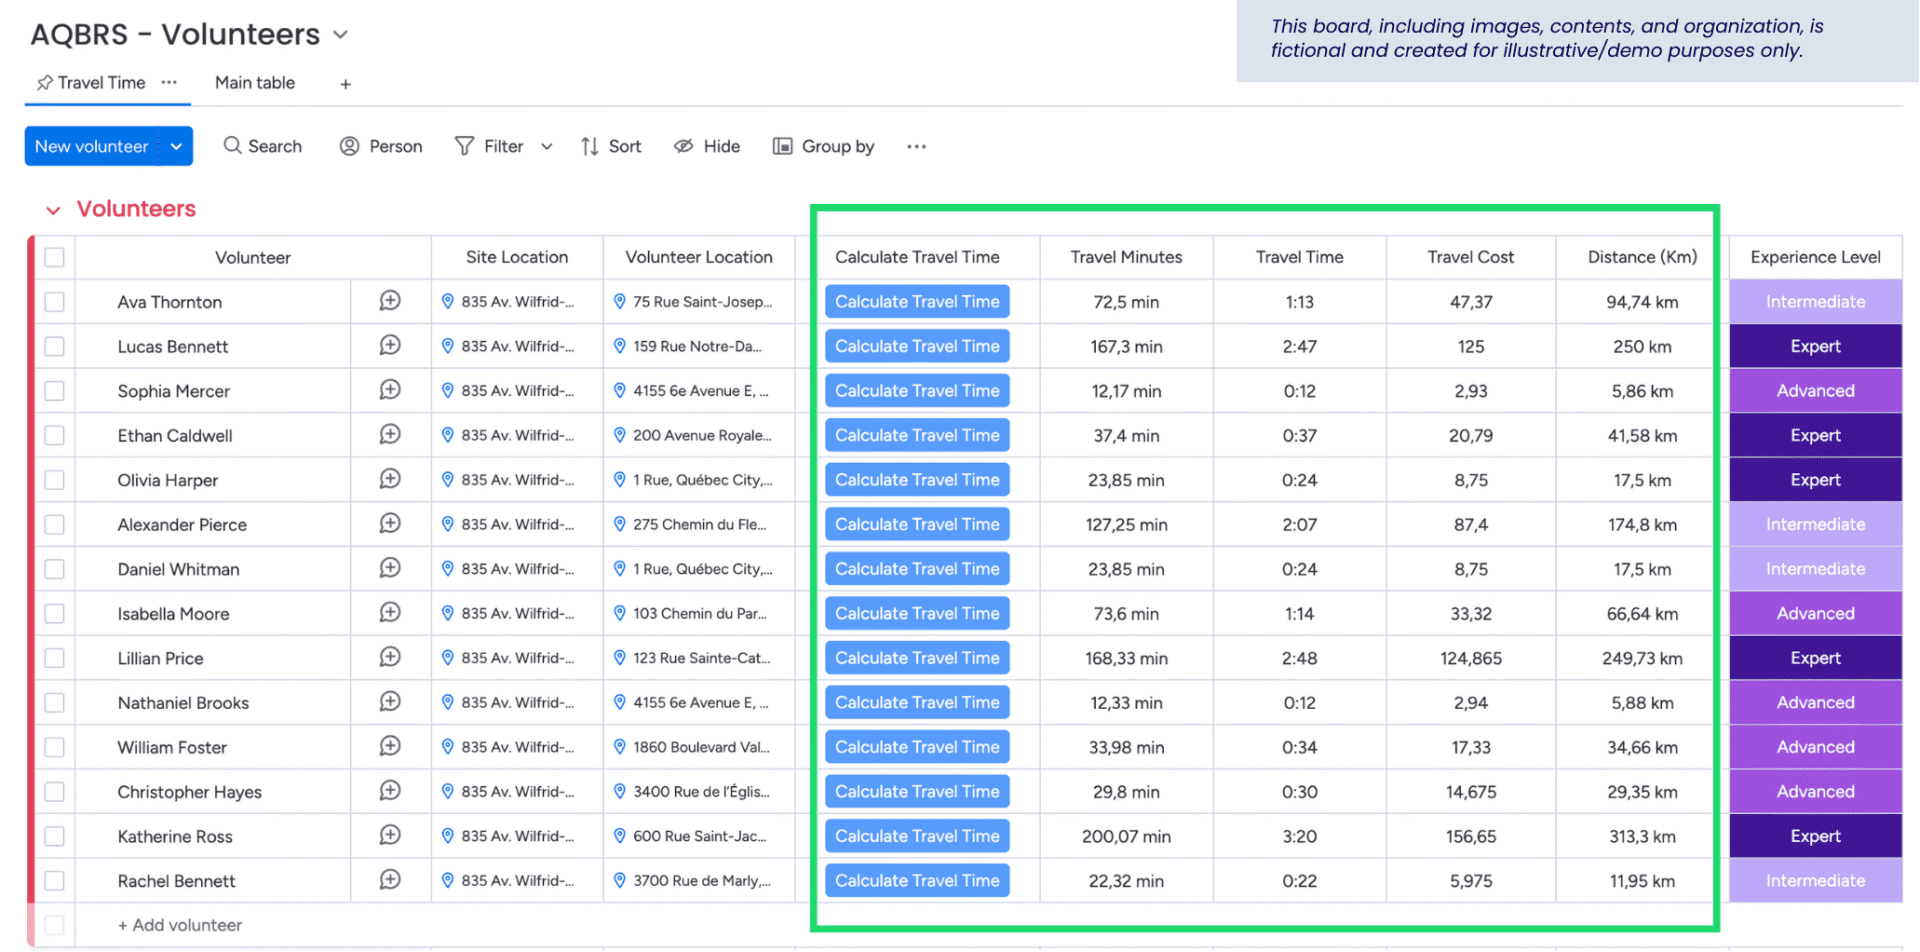Click the Hide columns eye icon

[683, 146]
